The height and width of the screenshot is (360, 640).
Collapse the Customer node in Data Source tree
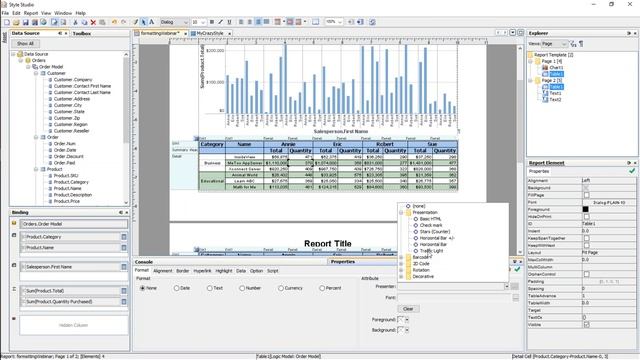click(x=36, y=73)
